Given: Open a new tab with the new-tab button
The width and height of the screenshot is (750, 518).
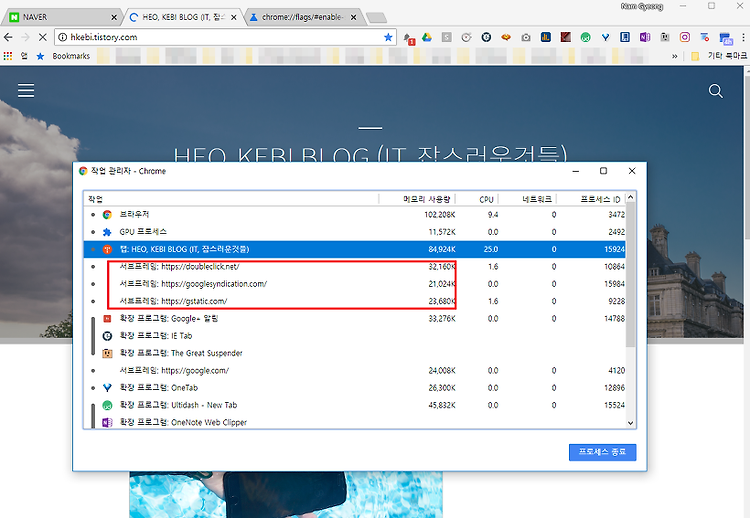Looking at the screenshot, I should [377, 18].
